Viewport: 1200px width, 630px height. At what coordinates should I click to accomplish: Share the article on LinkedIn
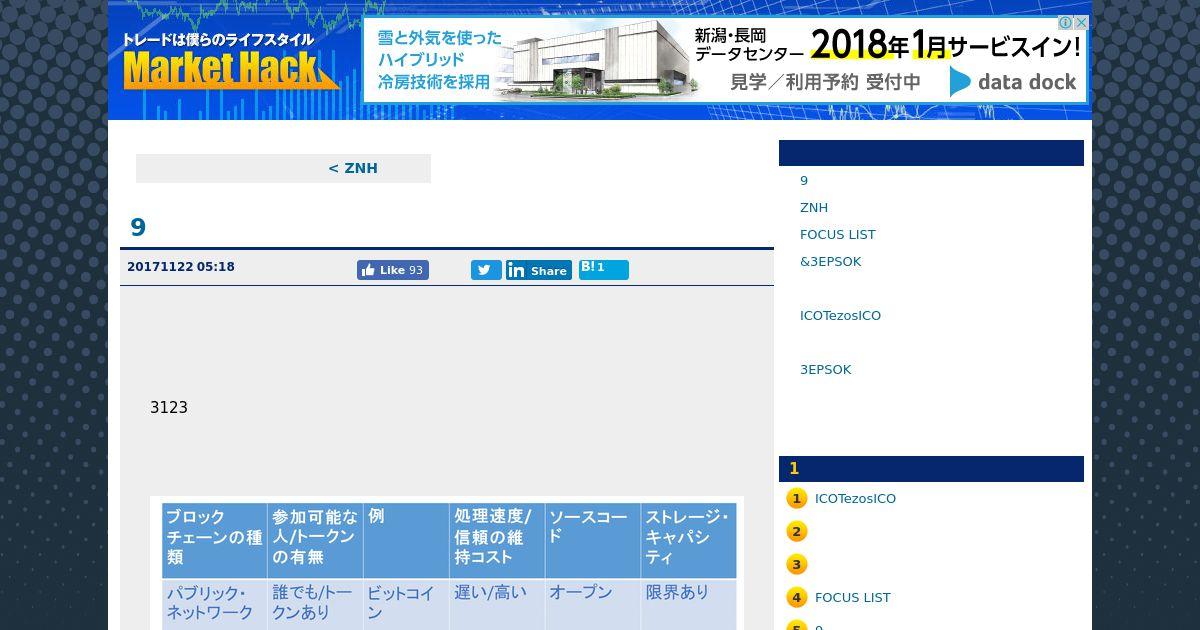pos(539,270)
